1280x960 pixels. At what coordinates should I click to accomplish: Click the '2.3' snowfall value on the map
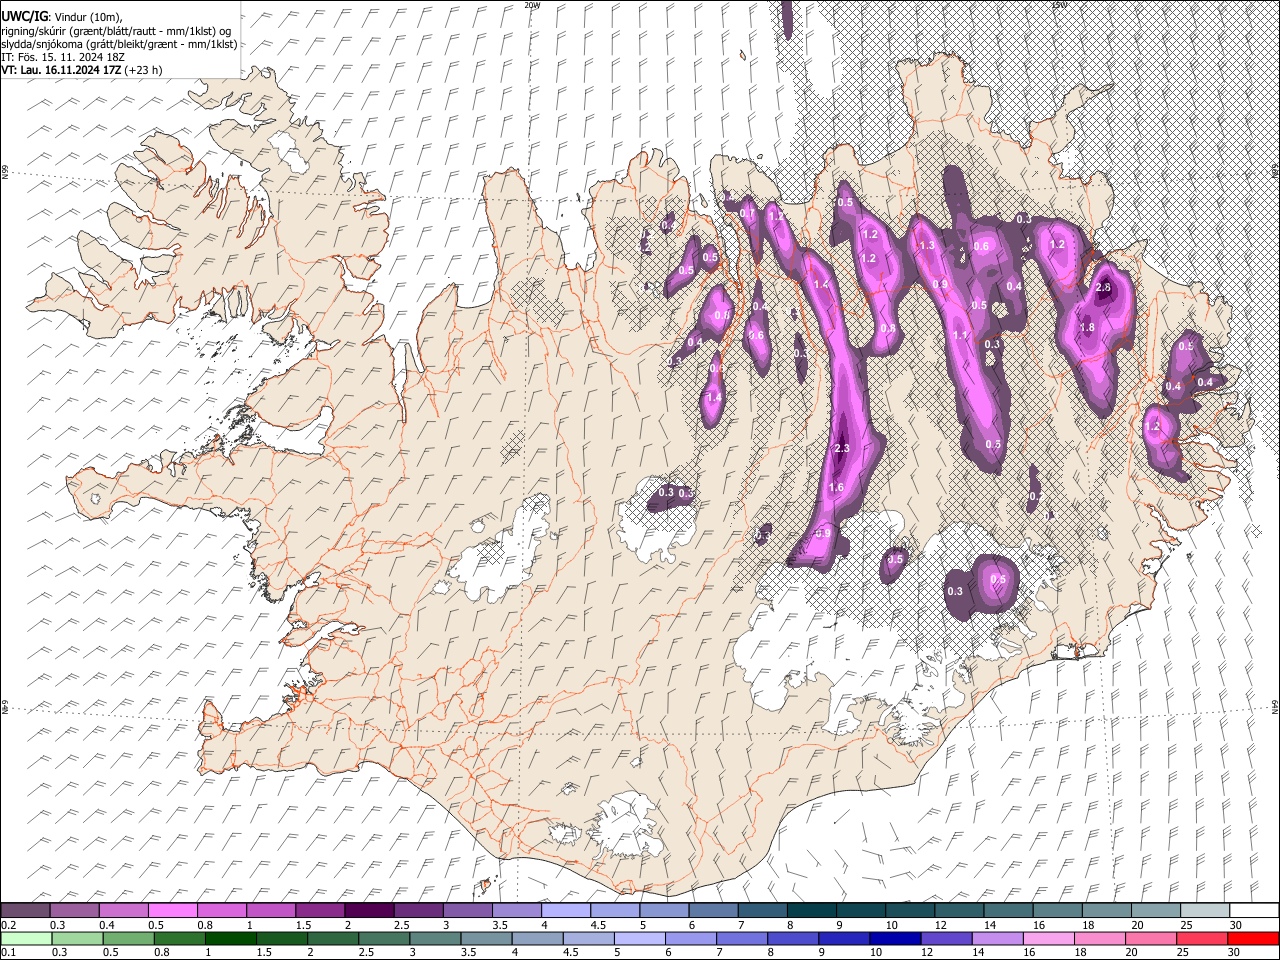(x=841, y=448)
